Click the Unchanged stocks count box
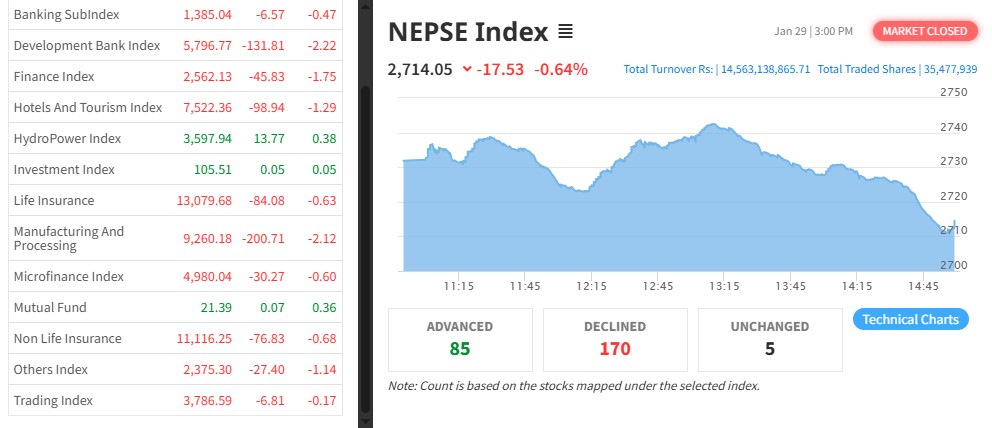 point(770,339)
